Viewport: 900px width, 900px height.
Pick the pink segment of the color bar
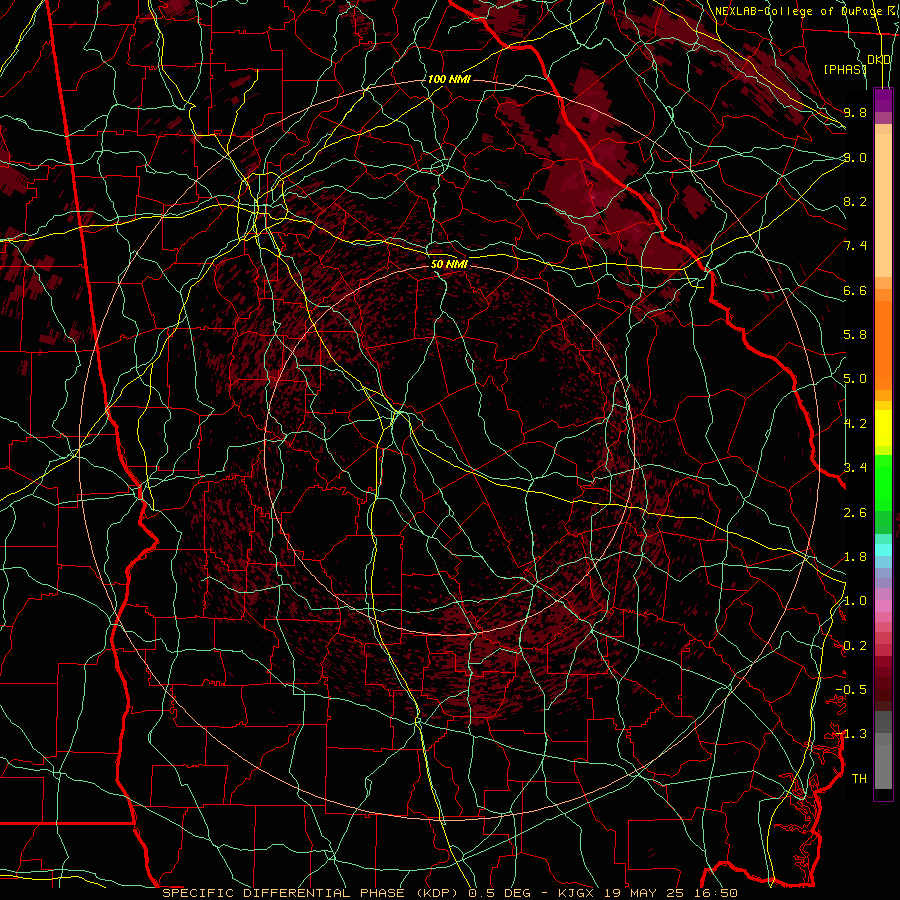click(883, 606)
